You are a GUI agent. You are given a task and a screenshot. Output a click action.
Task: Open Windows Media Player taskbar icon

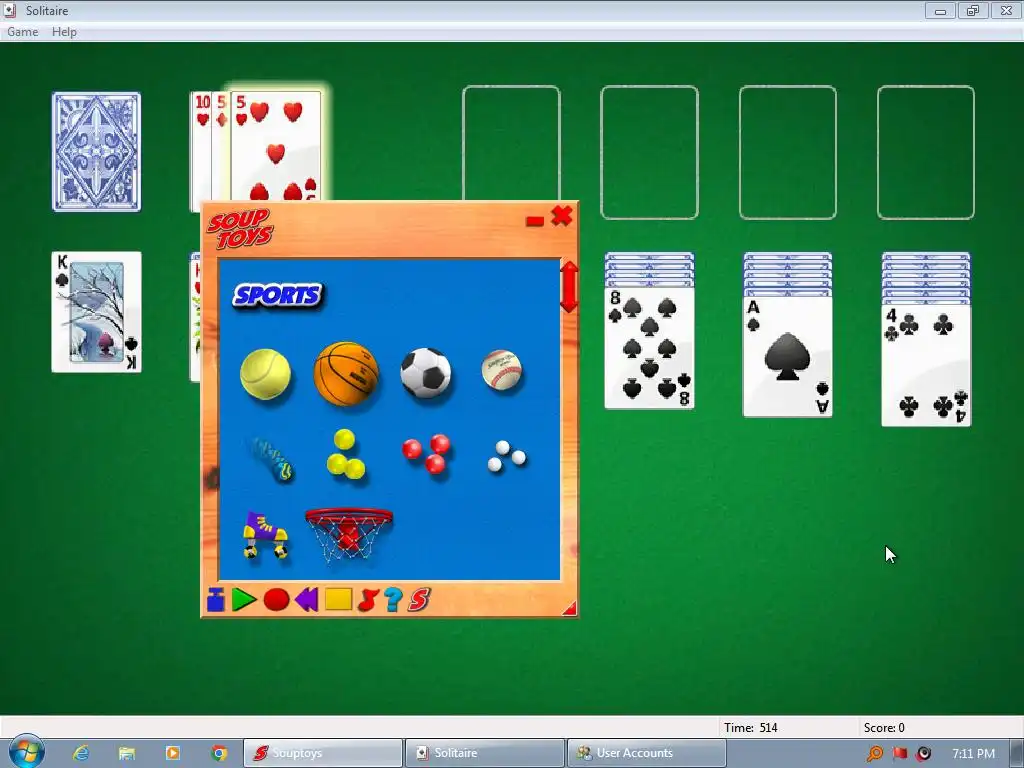click(x=172, y=753)
